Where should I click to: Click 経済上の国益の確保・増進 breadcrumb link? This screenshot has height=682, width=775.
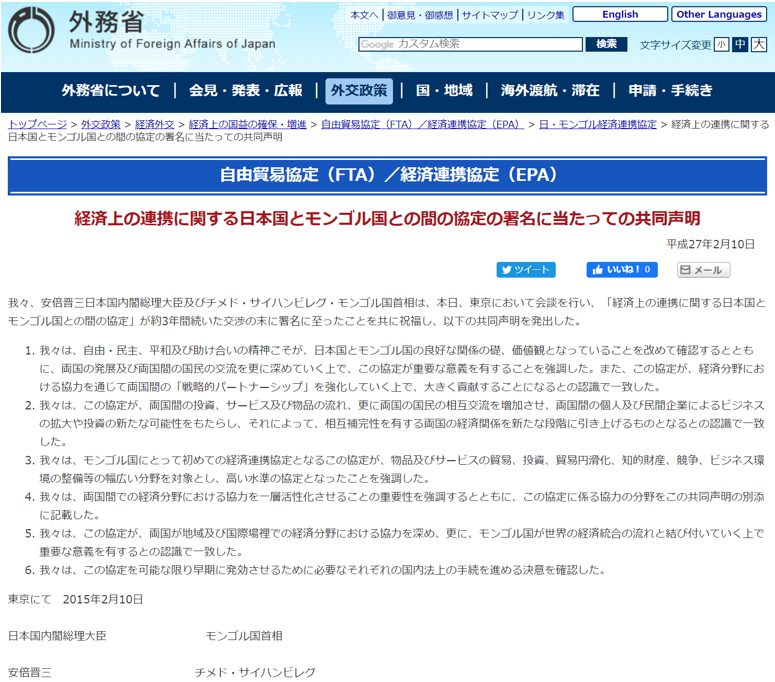point(248,125)
